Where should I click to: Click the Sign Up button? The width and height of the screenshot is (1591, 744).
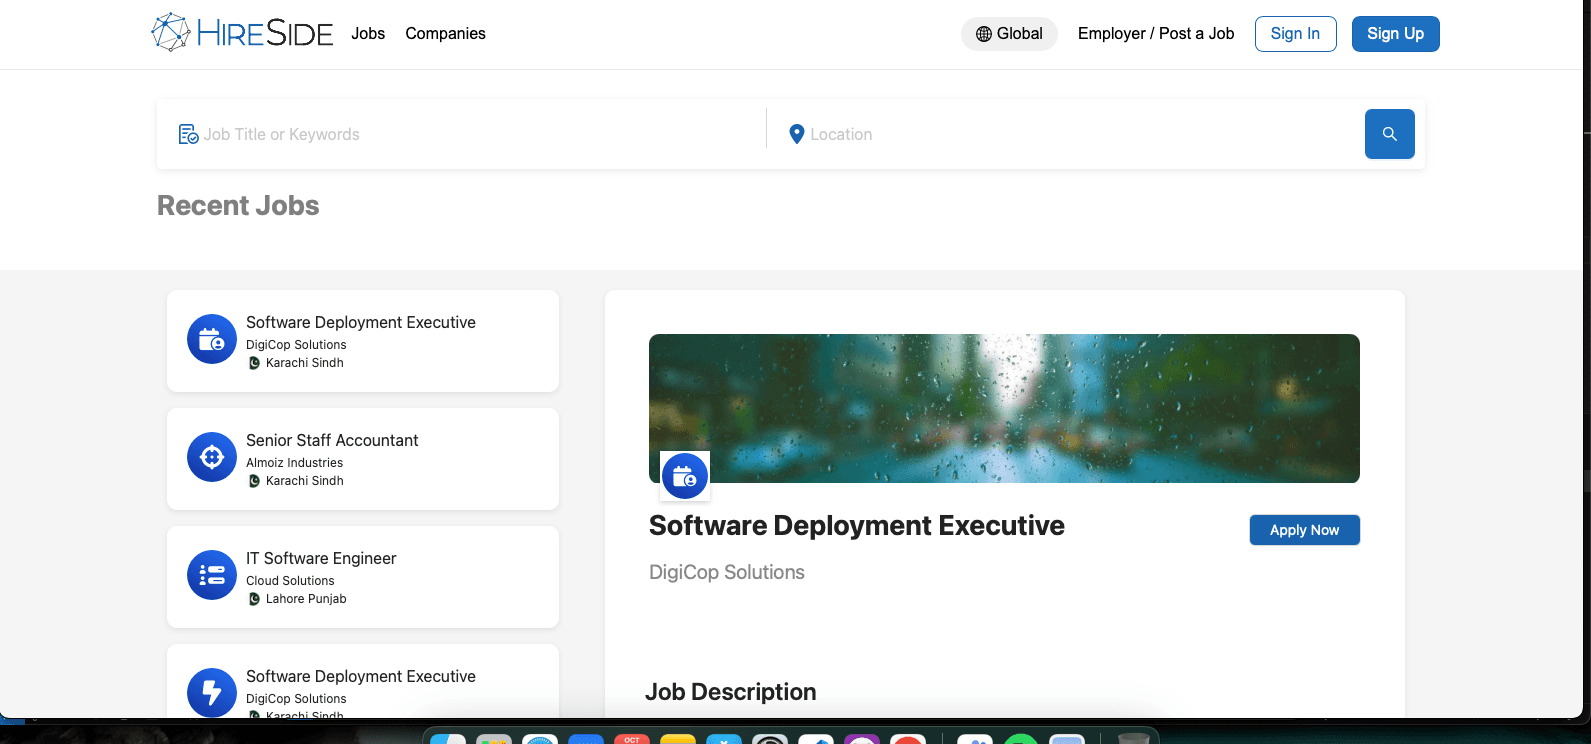tap(1395, 34)
